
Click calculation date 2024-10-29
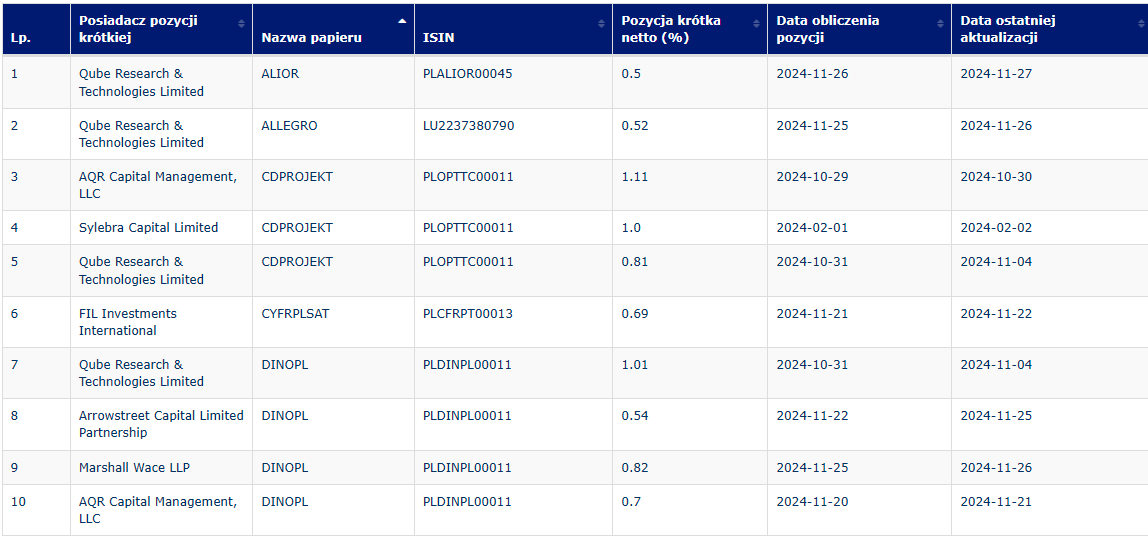(813, 176)
